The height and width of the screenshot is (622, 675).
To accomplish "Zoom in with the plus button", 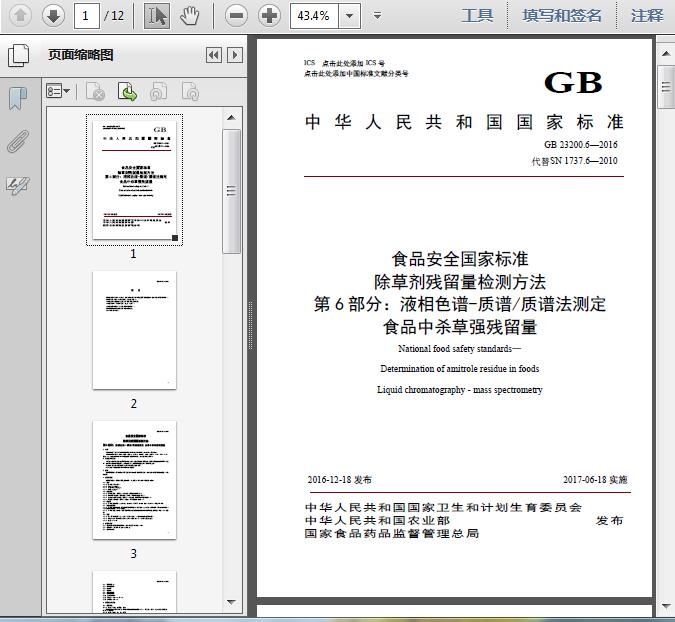I will point(269,15).
